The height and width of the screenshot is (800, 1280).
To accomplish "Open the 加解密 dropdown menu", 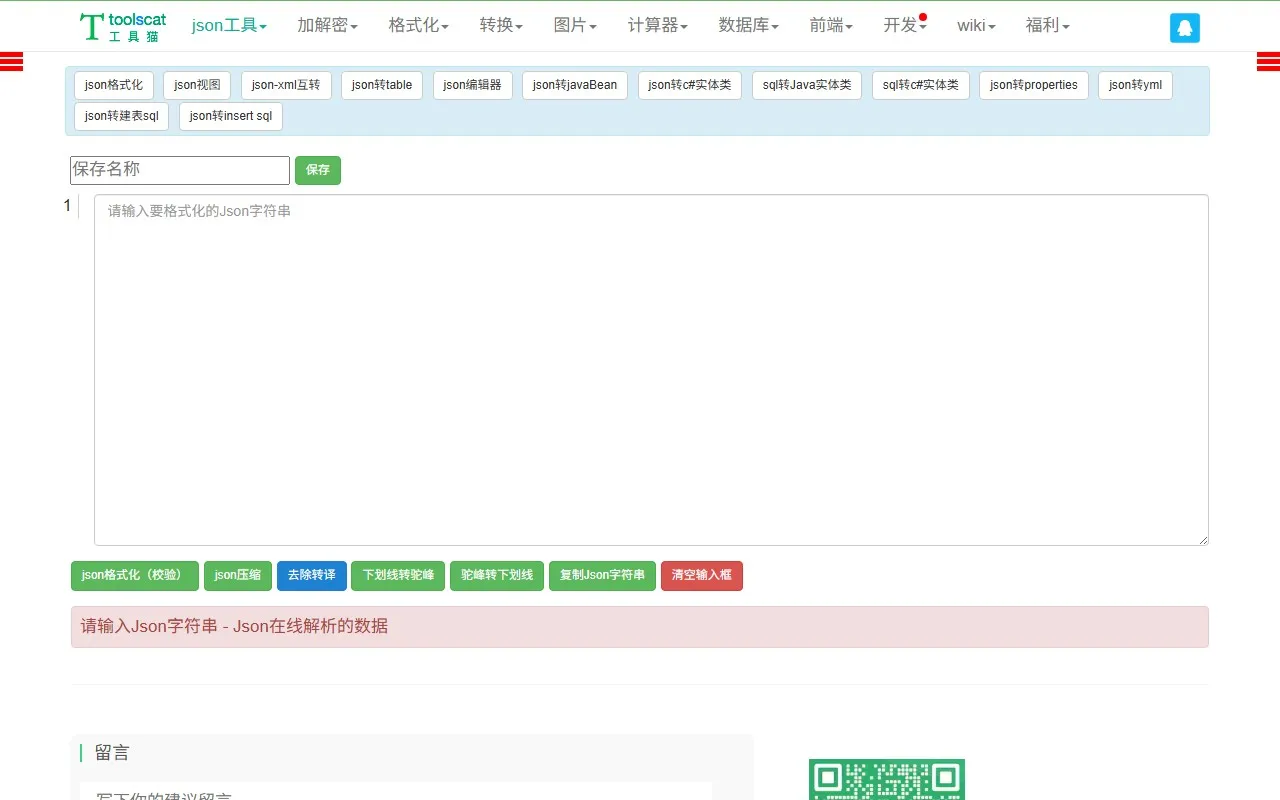I will click(x=327, y=26).
